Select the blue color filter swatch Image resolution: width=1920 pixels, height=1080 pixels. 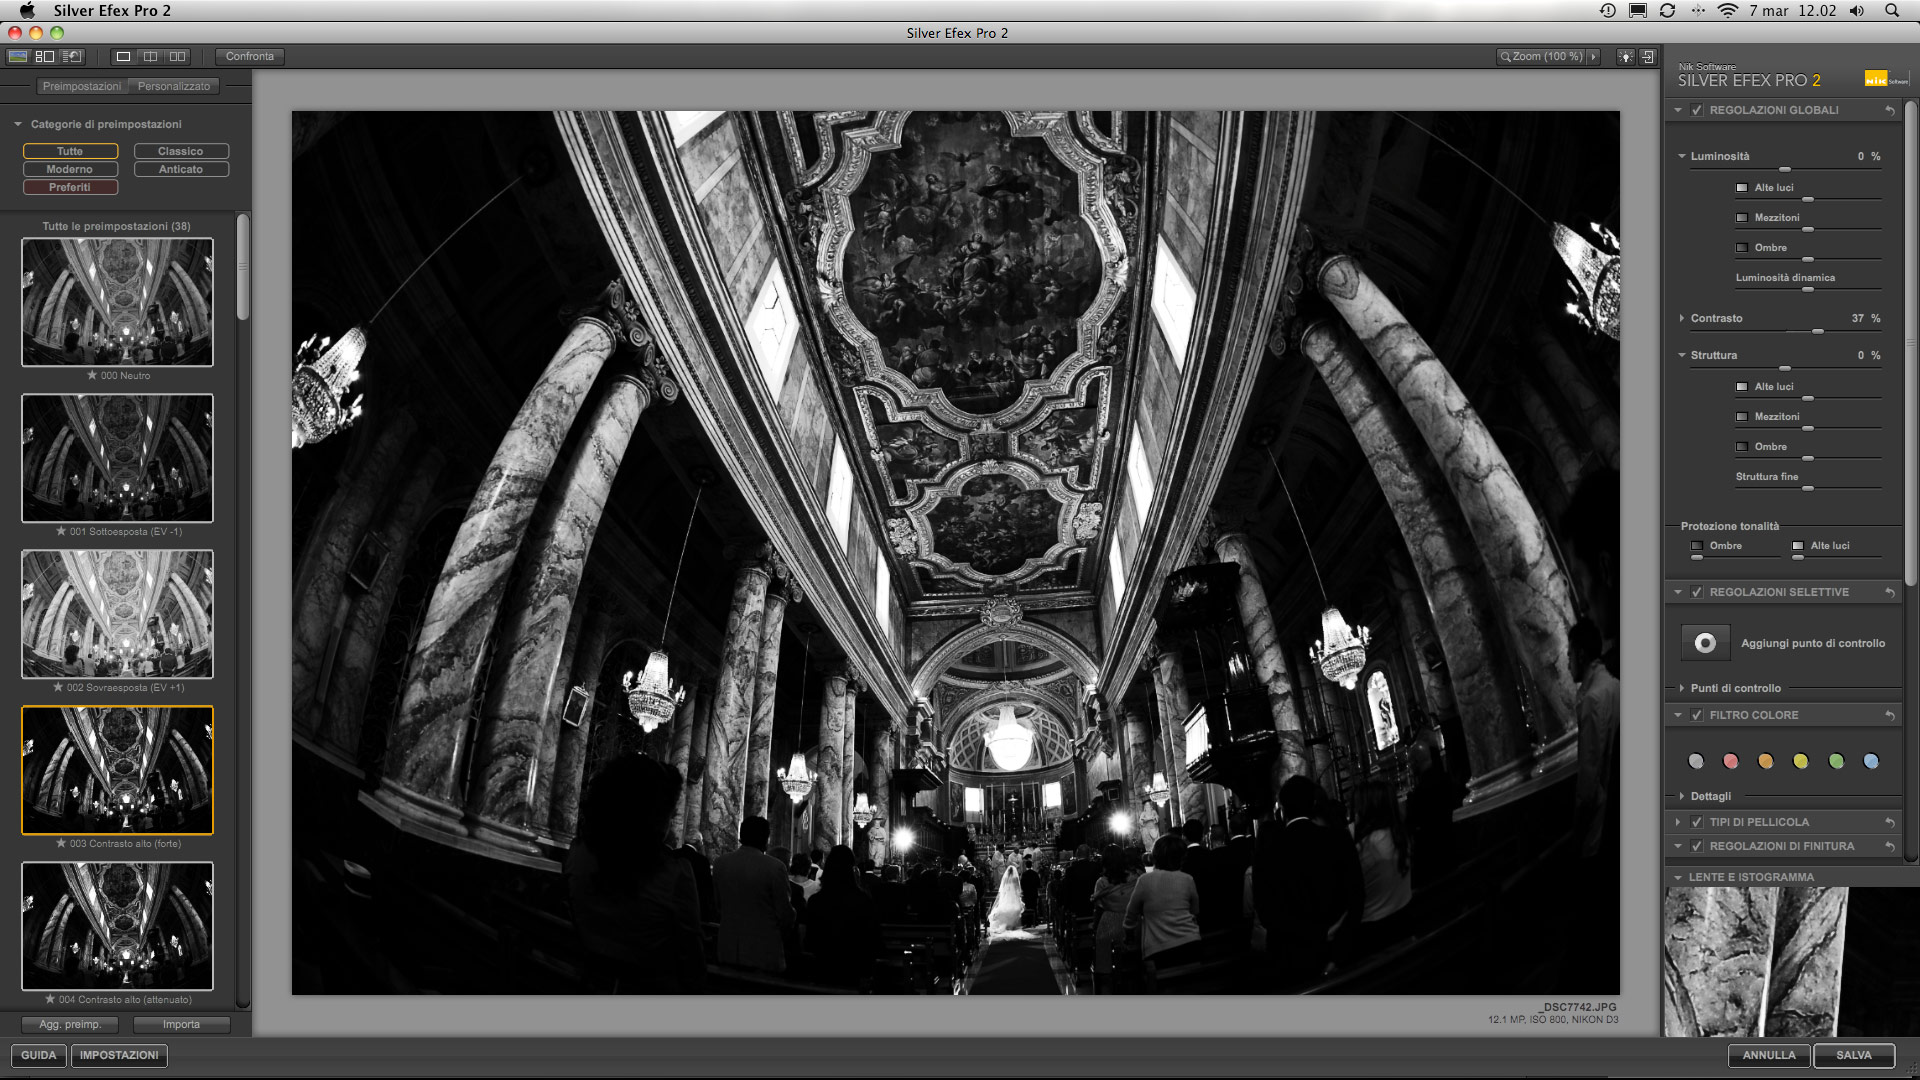[1871, 762]
